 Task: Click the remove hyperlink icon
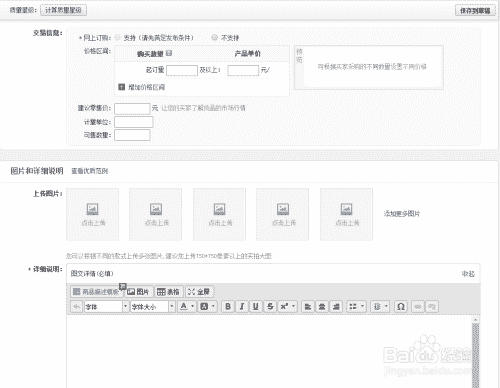(432, 306)
